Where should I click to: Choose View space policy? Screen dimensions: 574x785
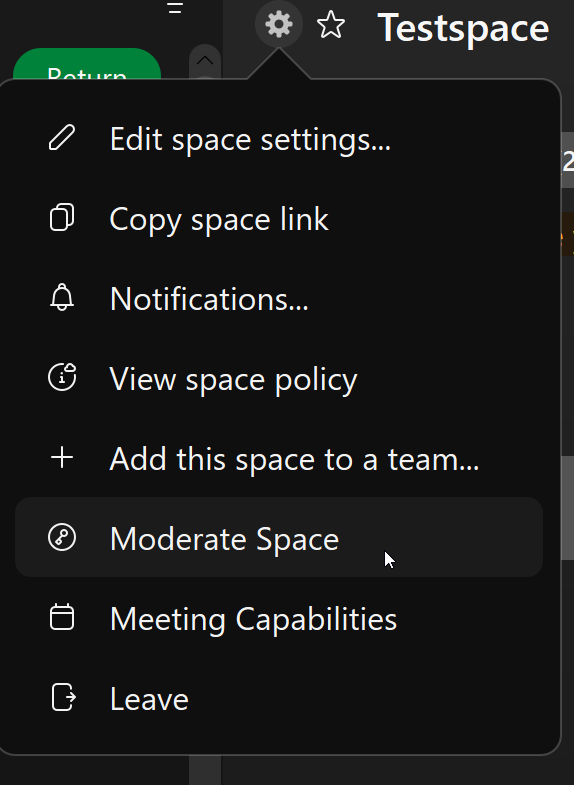pyautogui.click(x=279, y=378)
